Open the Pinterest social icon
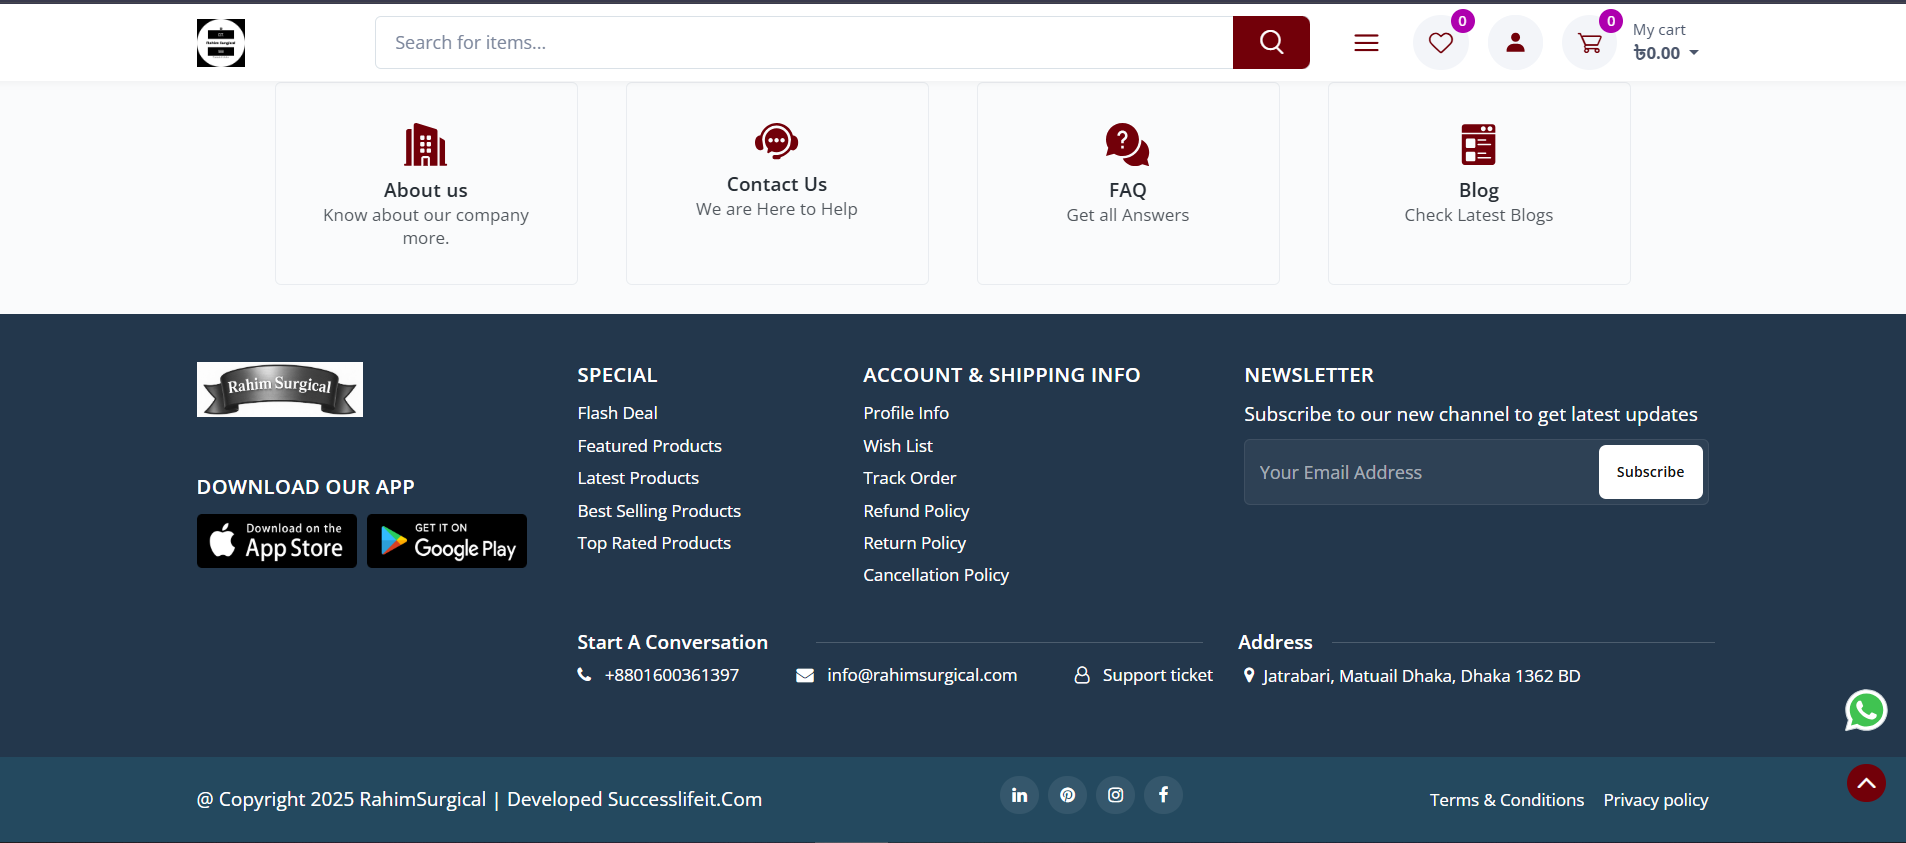The height and width of the screenshot is (843, 1906). coord(1067,795)
